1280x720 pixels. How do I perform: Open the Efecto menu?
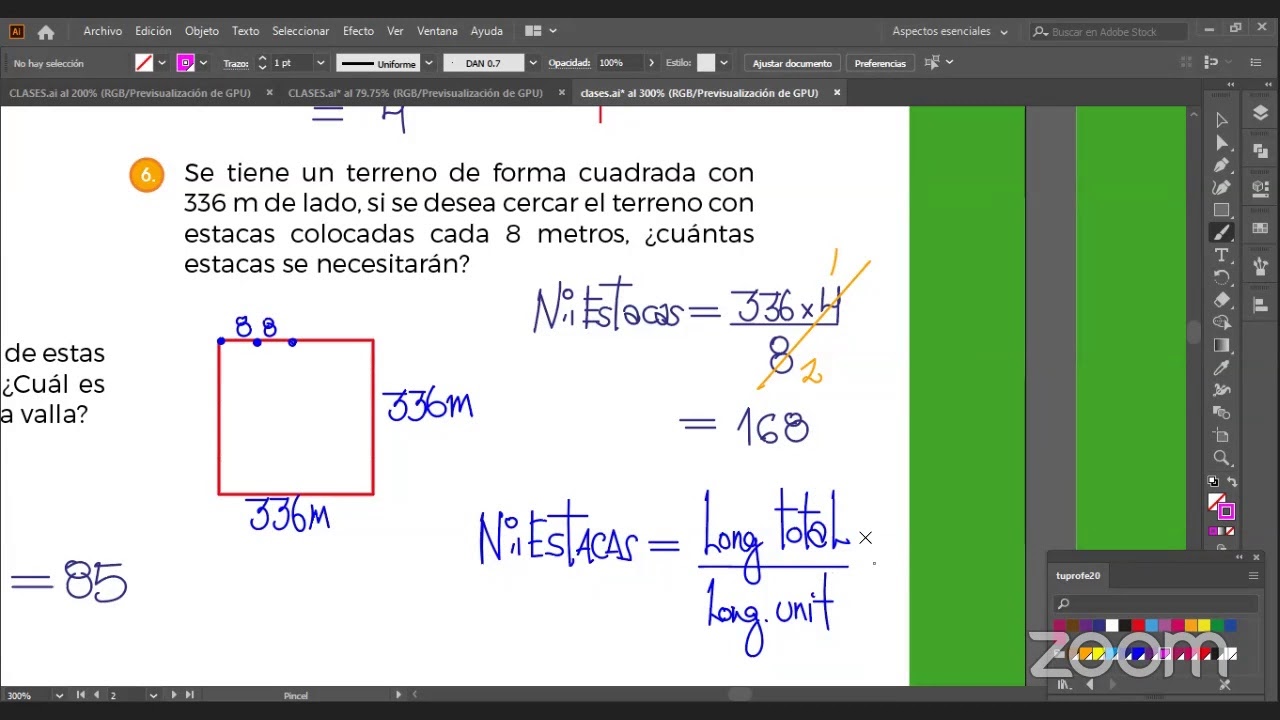coord(358,31)
